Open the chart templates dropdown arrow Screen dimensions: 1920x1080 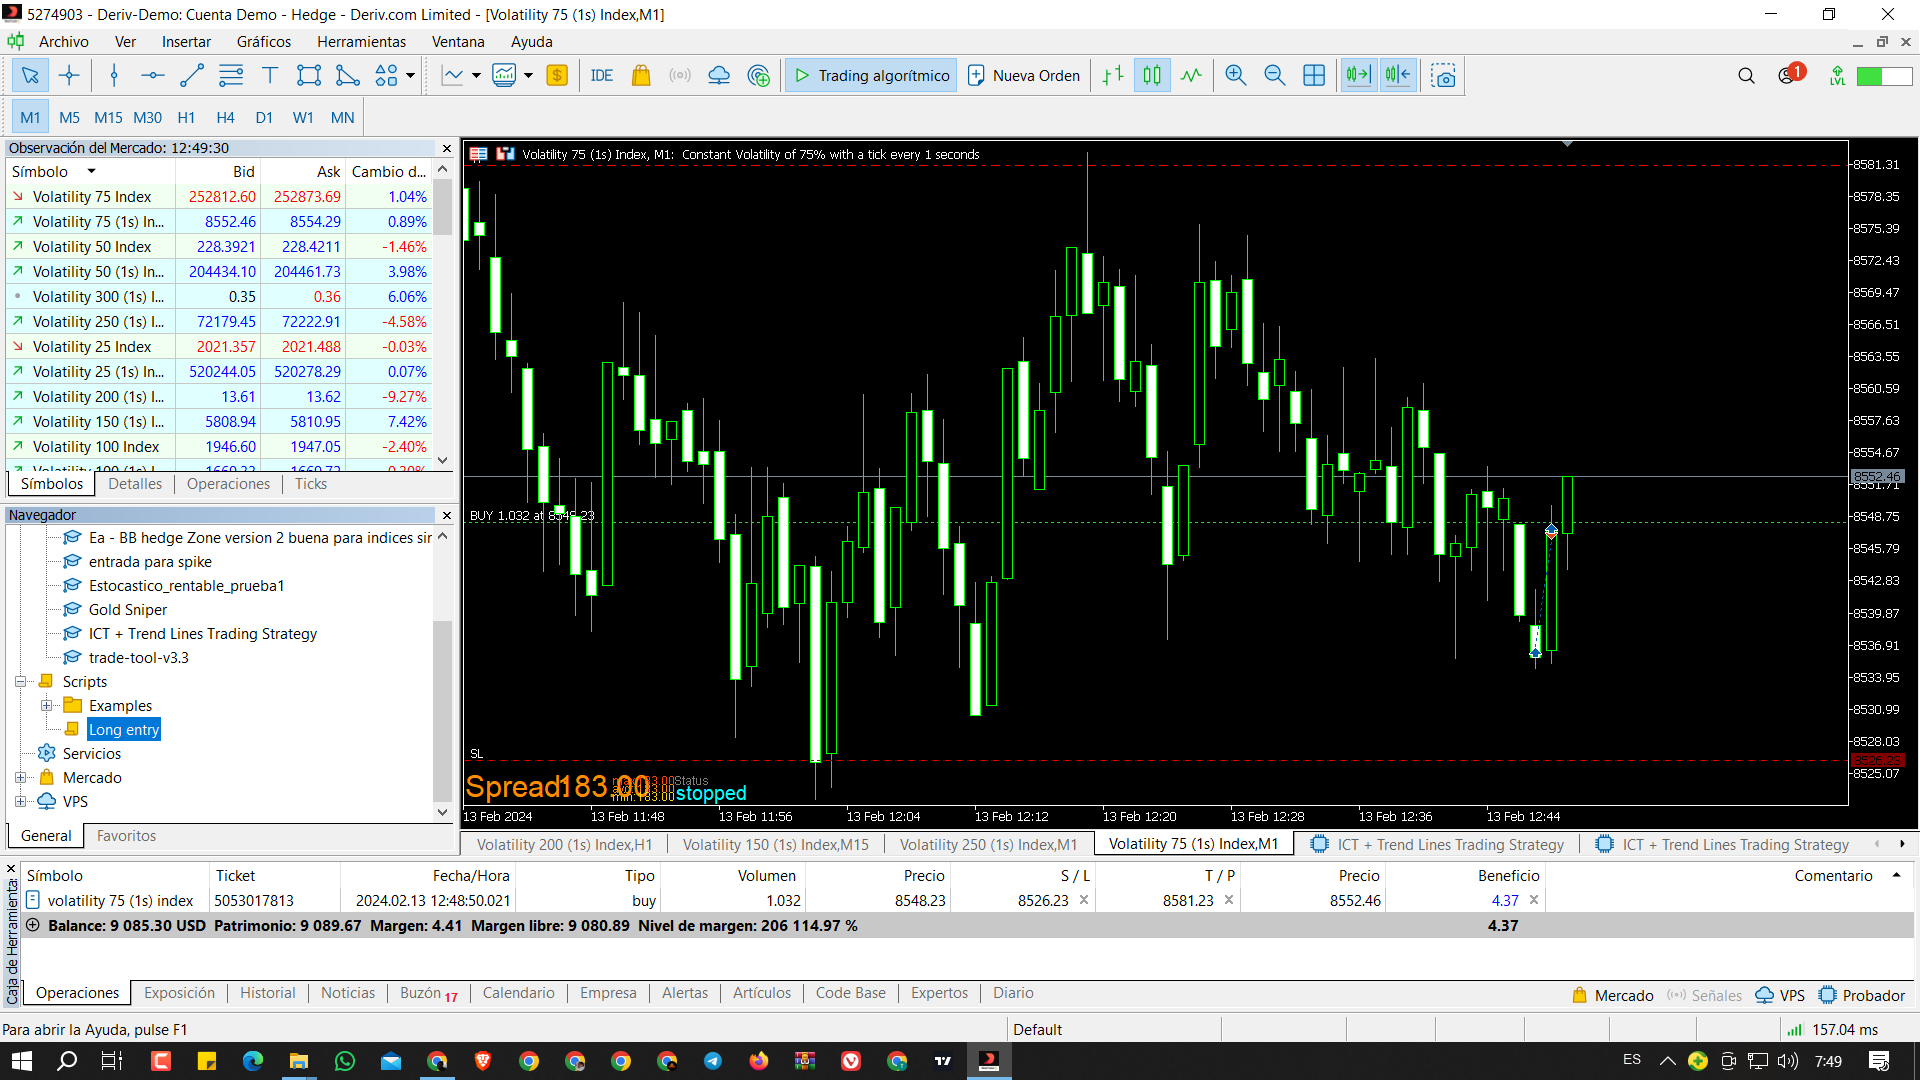point(528,76)
